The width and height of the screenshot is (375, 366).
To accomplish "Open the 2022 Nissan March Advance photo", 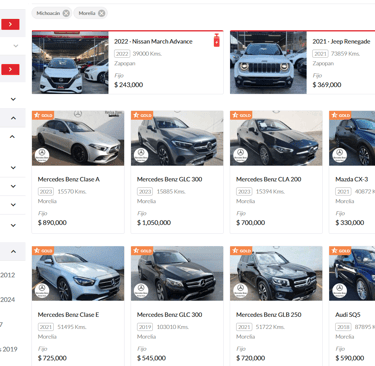I will 70,62.
